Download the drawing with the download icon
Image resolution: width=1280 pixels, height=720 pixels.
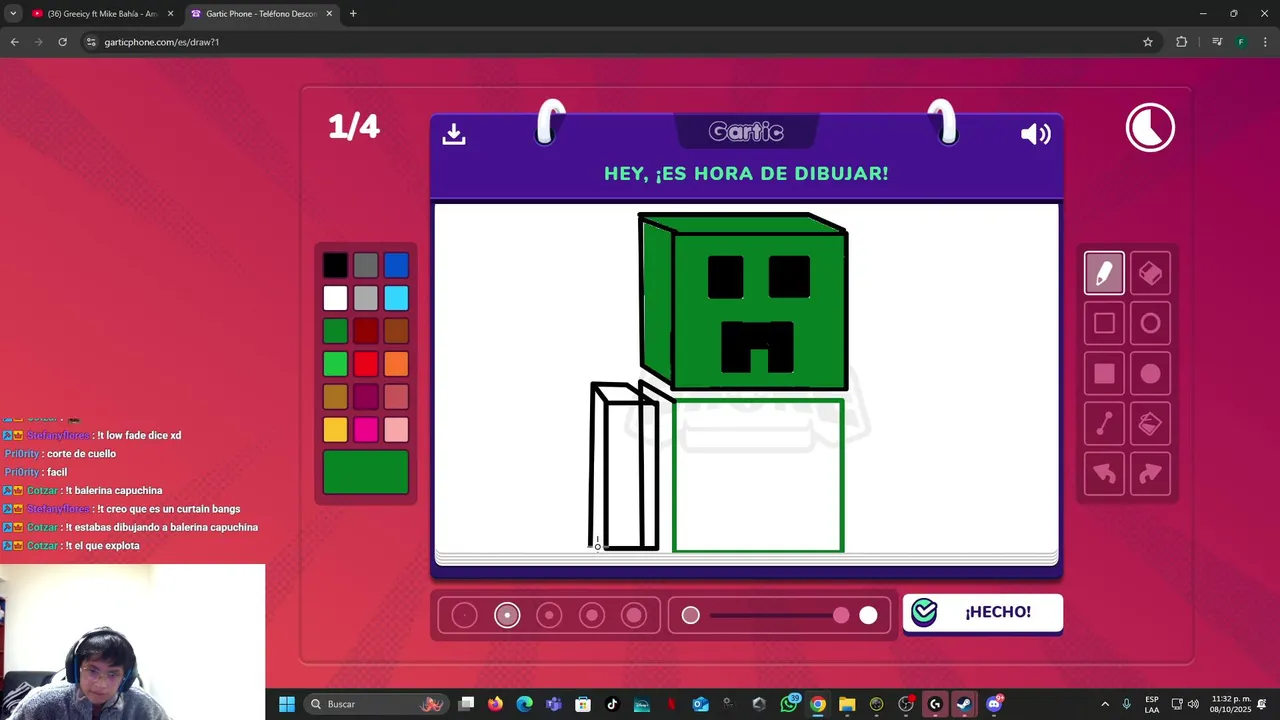point(454,134)
